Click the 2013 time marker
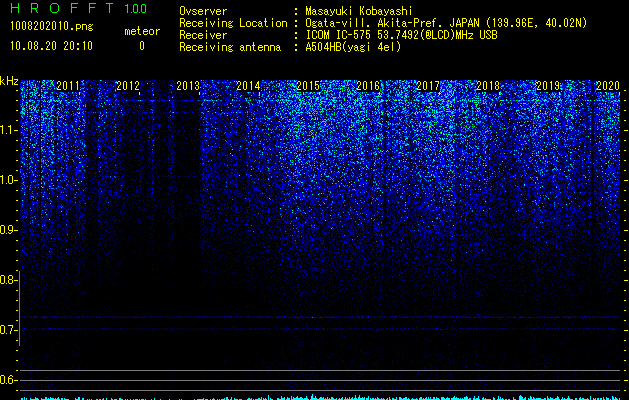 [188, 86]
